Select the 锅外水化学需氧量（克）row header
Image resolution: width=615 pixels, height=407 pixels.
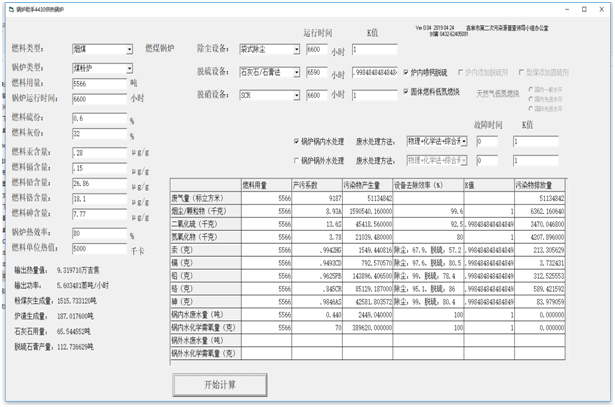click(206, 353)
